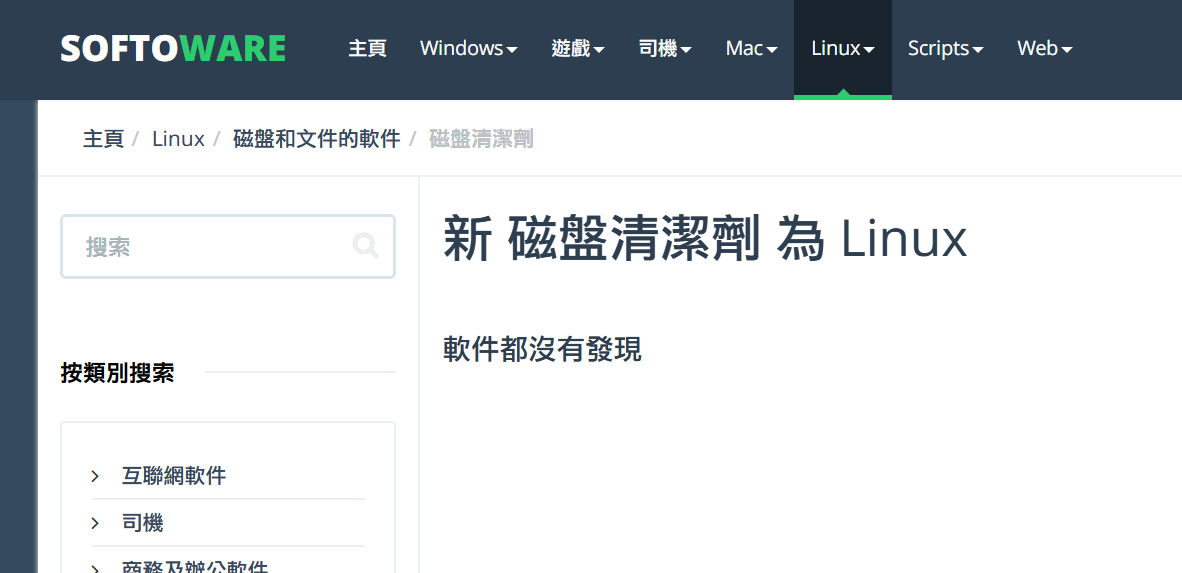Open the 主頁 nav item
The image size is (1182, 573).
click(x=367, y=49)
